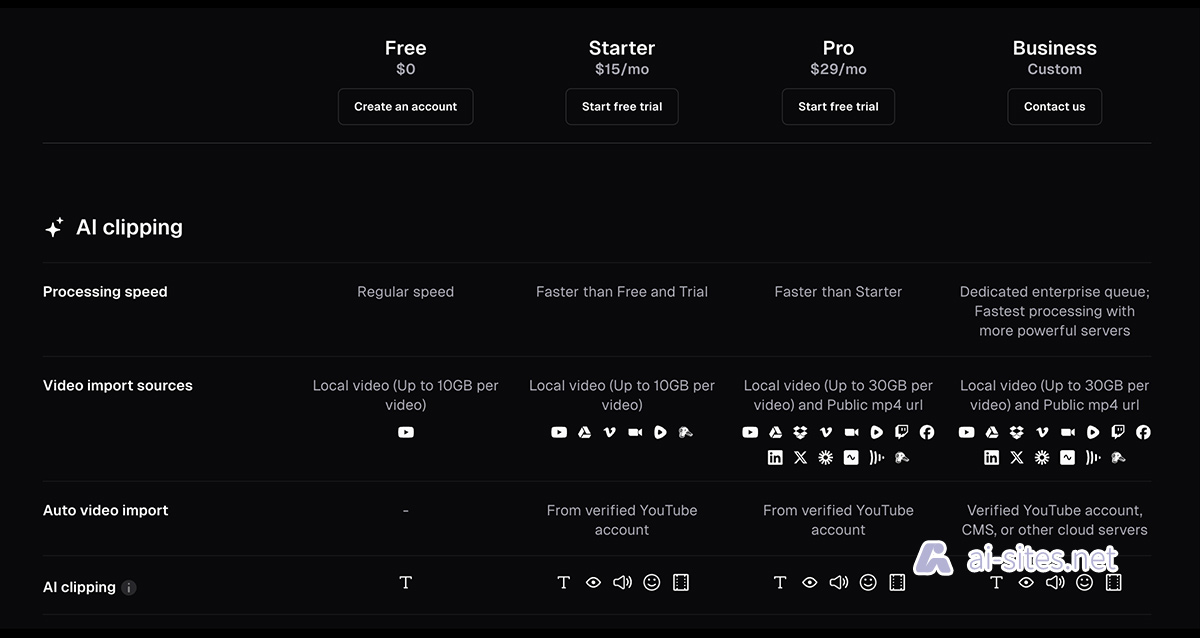The width and height of the screenshot is (1200, 638).
Task: Click the Facebook icon in the Business column
Action: tap(1143, 433)
